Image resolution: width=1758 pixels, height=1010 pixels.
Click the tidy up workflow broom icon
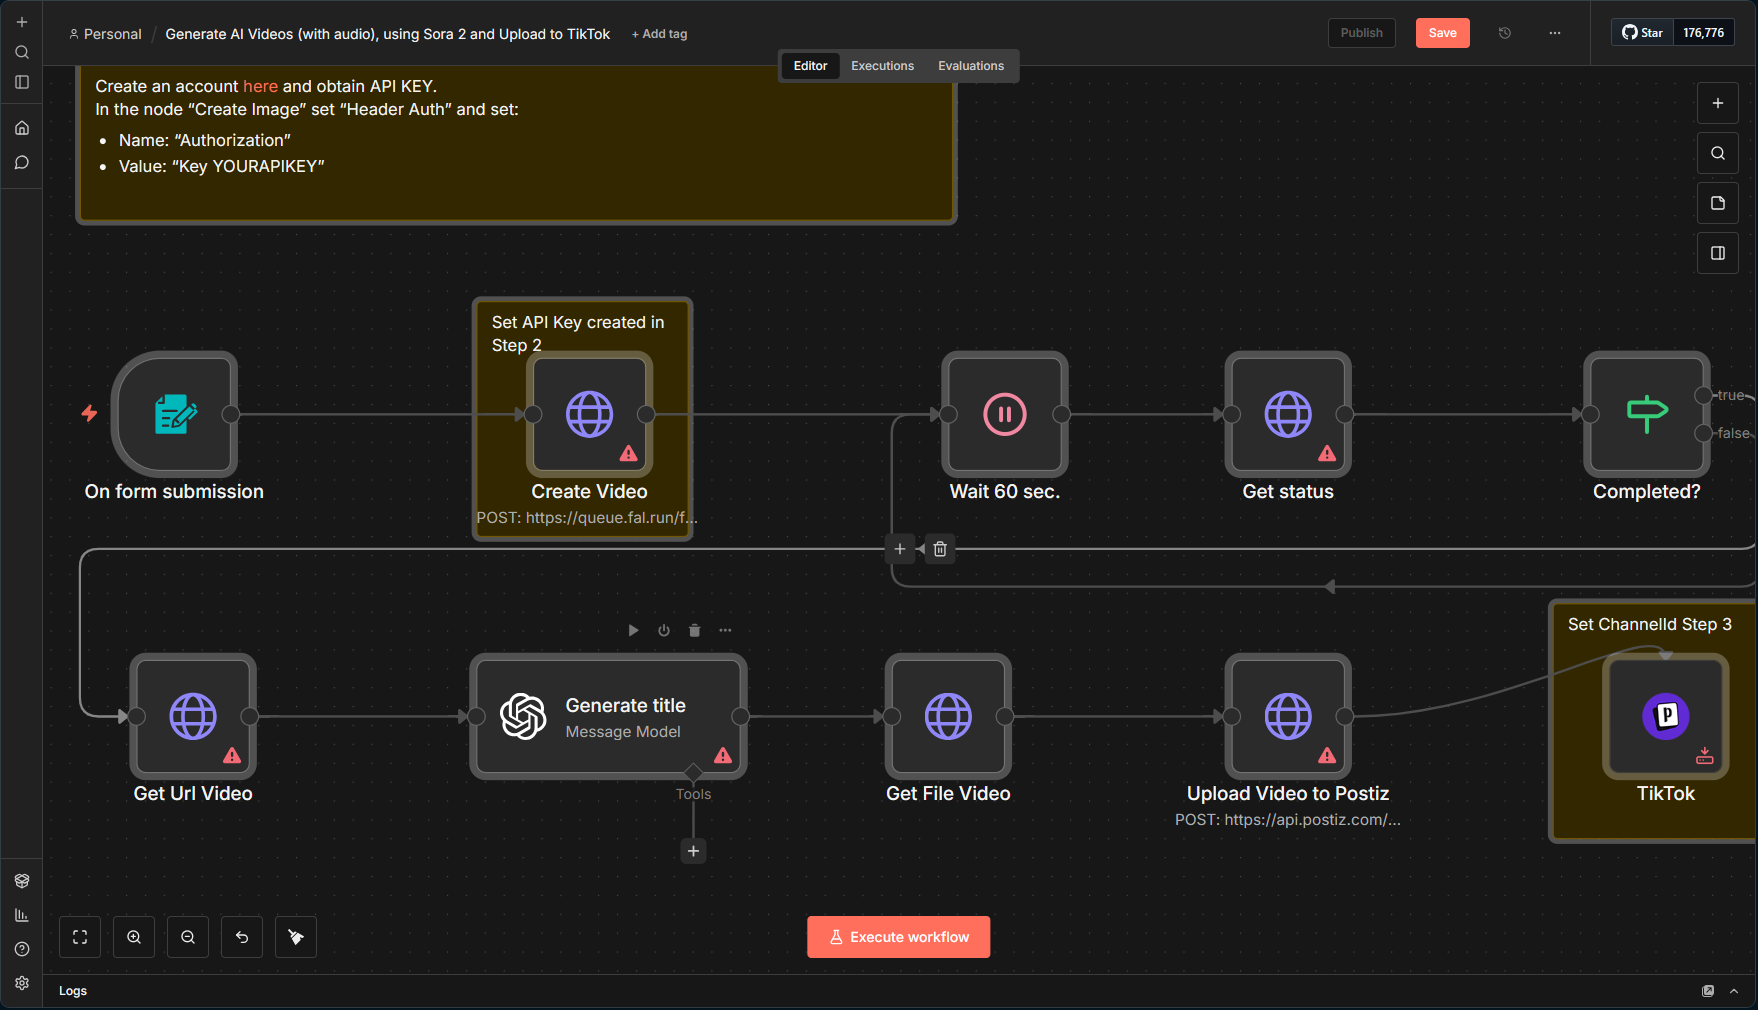[295, 937]
